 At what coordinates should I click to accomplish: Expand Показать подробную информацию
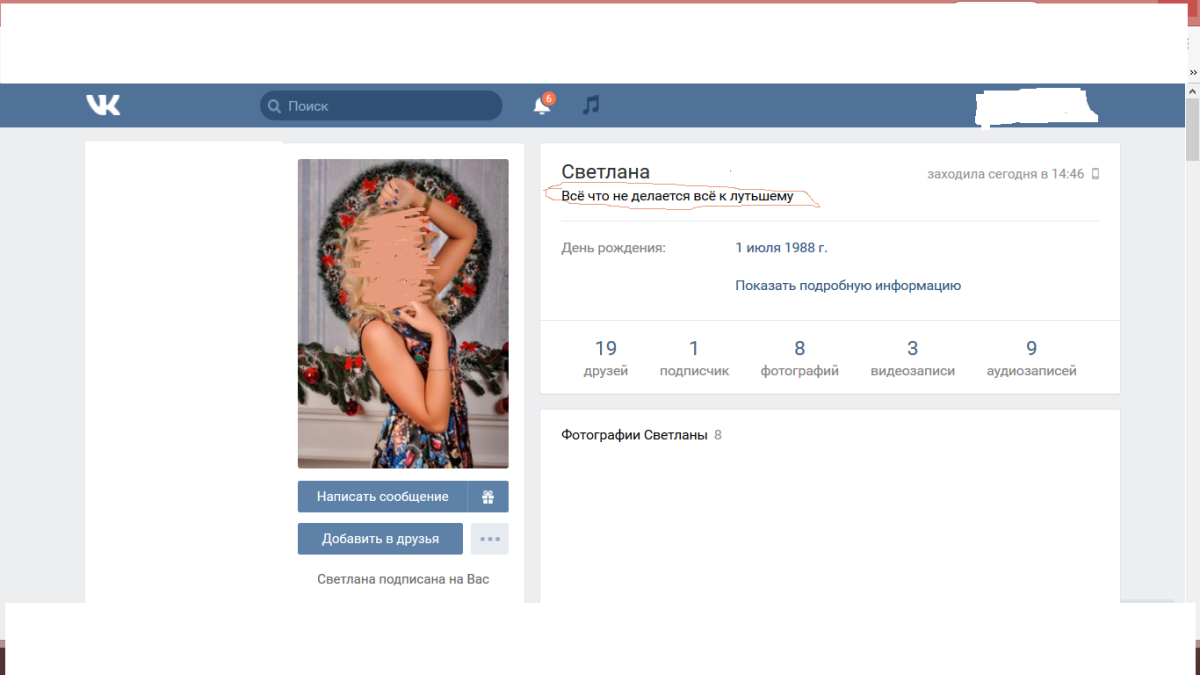pos(847,285)
